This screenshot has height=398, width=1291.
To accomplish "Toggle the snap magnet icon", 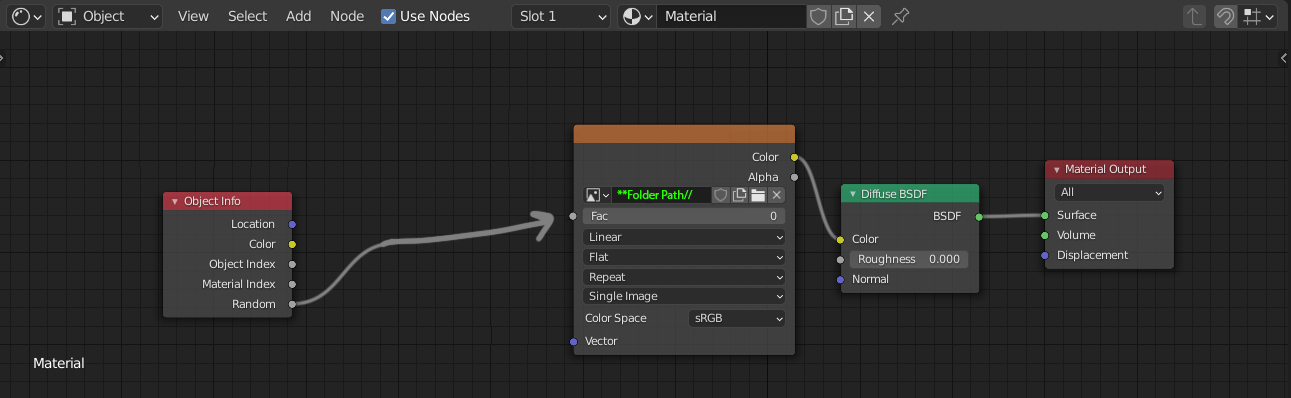I will pos(1225,16).
